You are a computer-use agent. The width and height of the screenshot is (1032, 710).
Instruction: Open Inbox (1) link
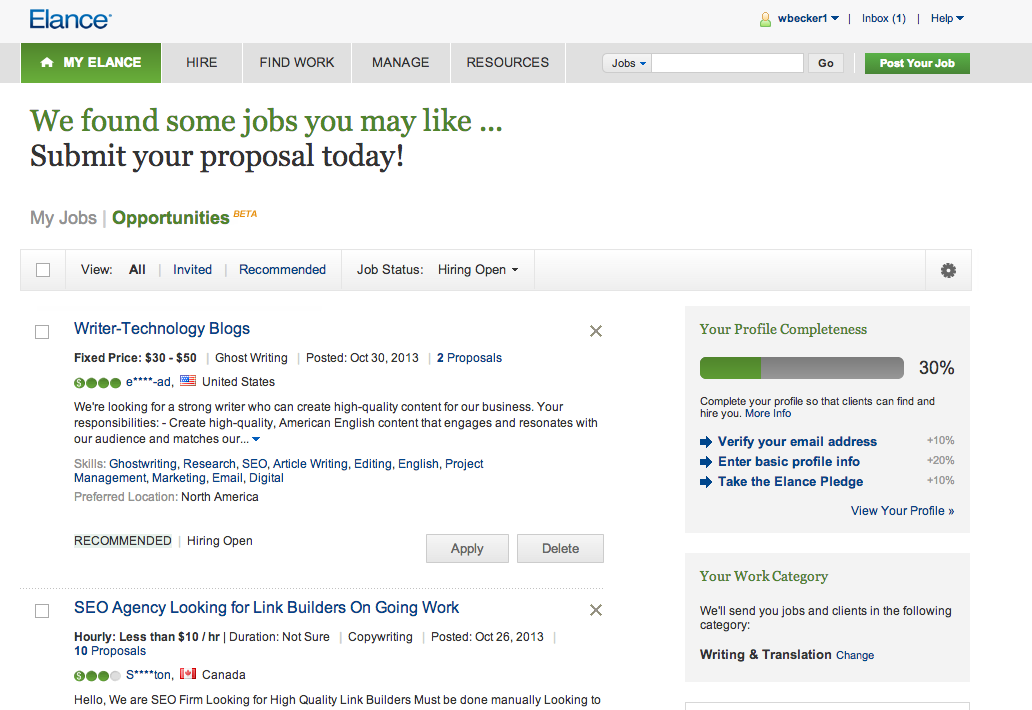point(884,18)
